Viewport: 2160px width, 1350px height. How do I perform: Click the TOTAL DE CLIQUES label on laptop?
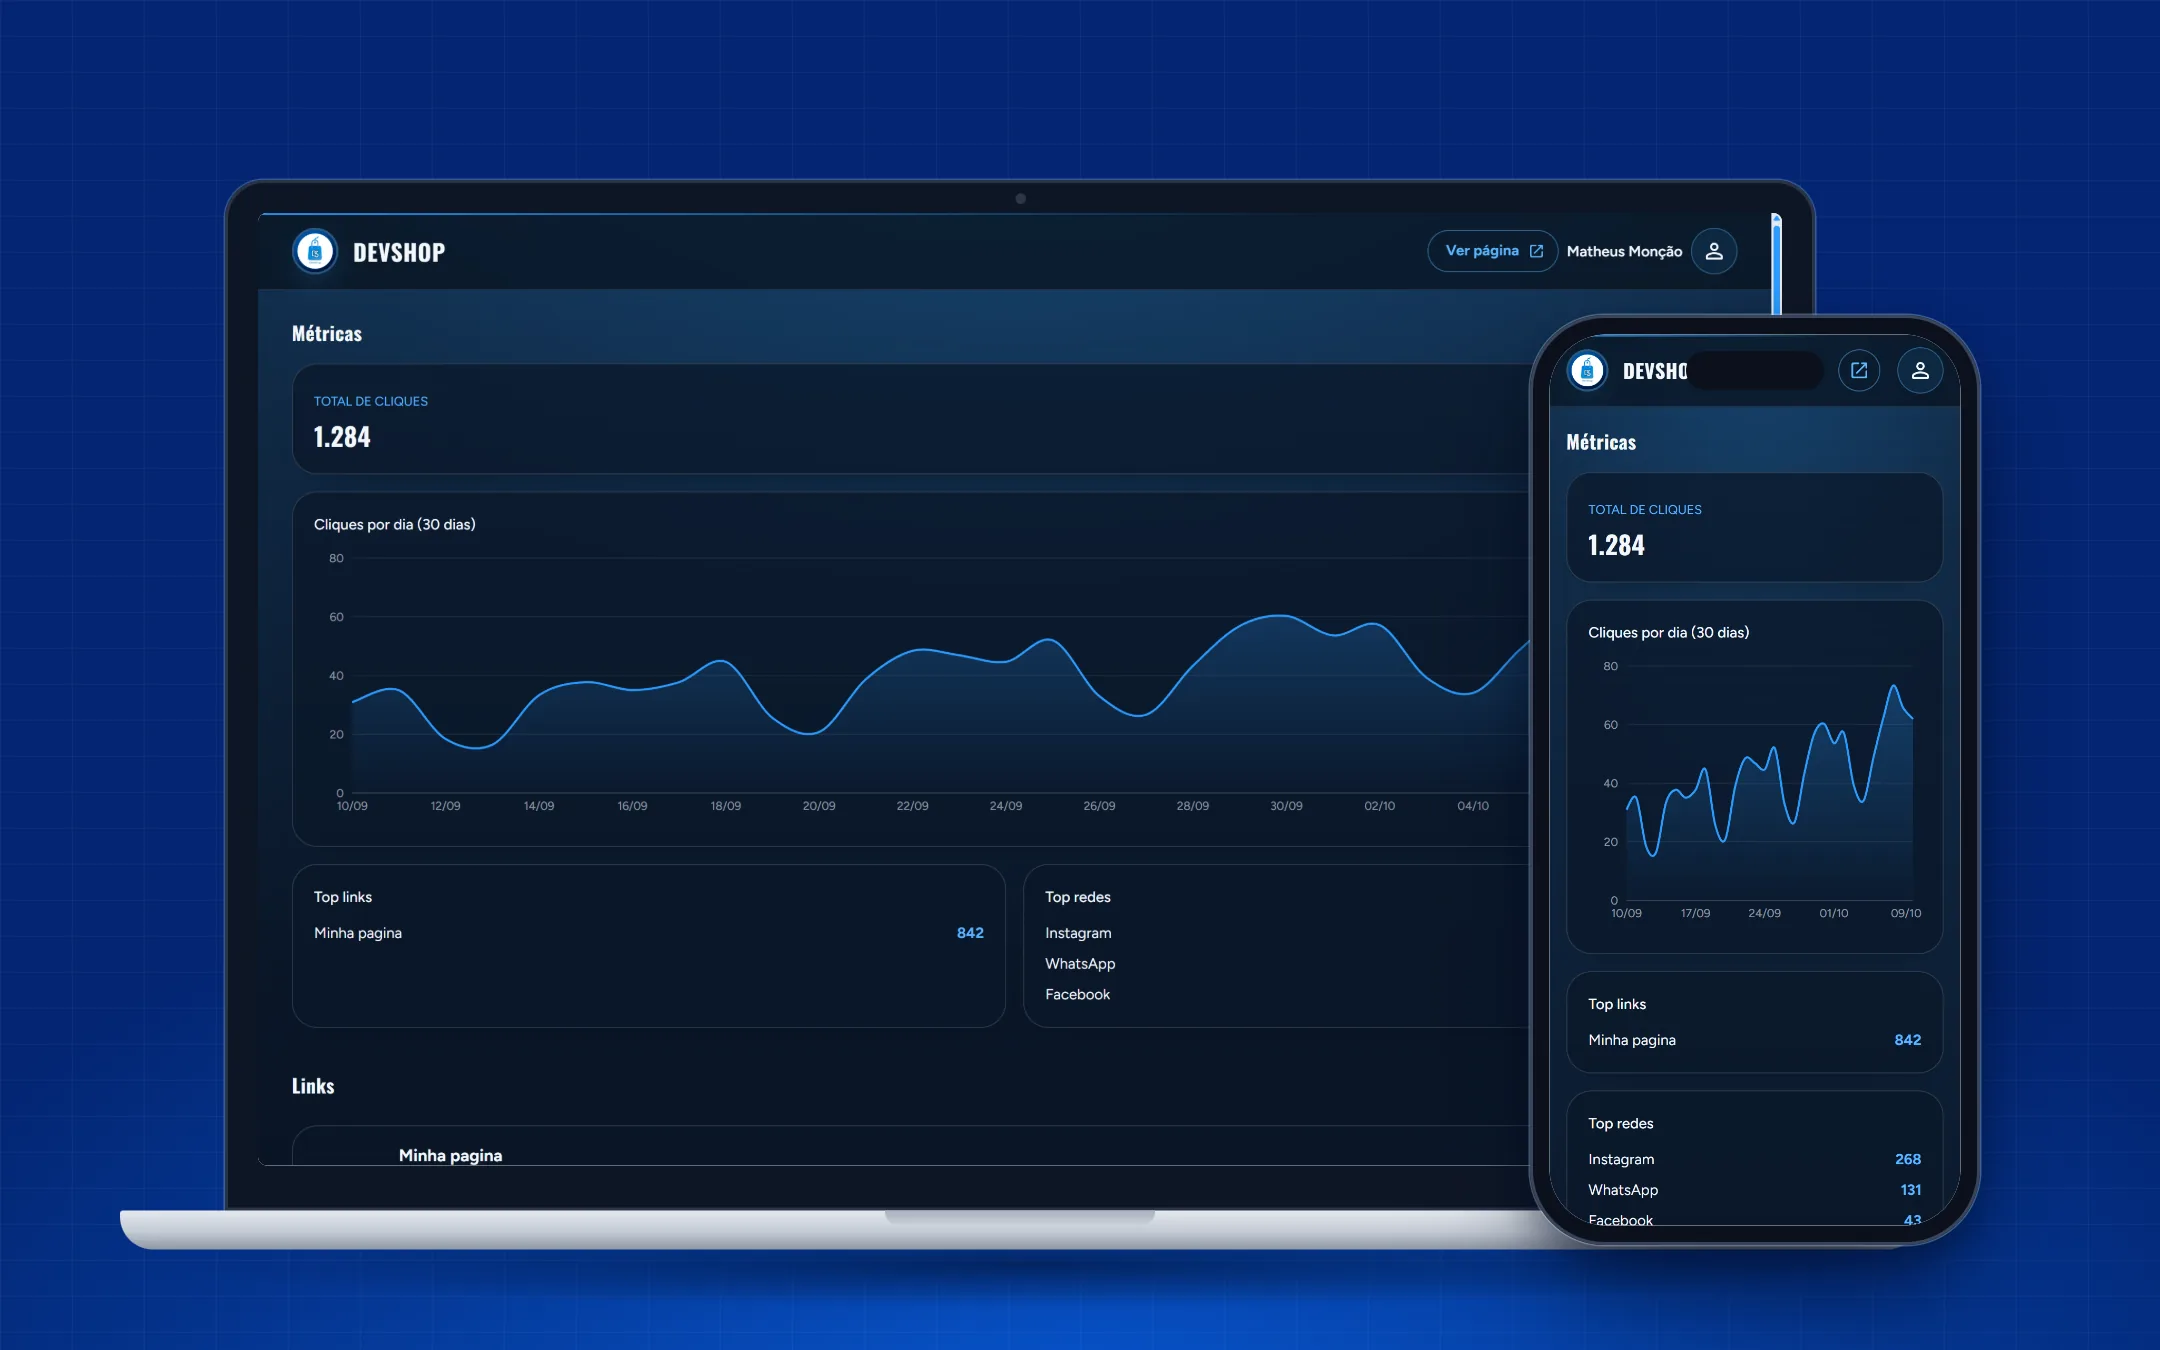(371, 401)
